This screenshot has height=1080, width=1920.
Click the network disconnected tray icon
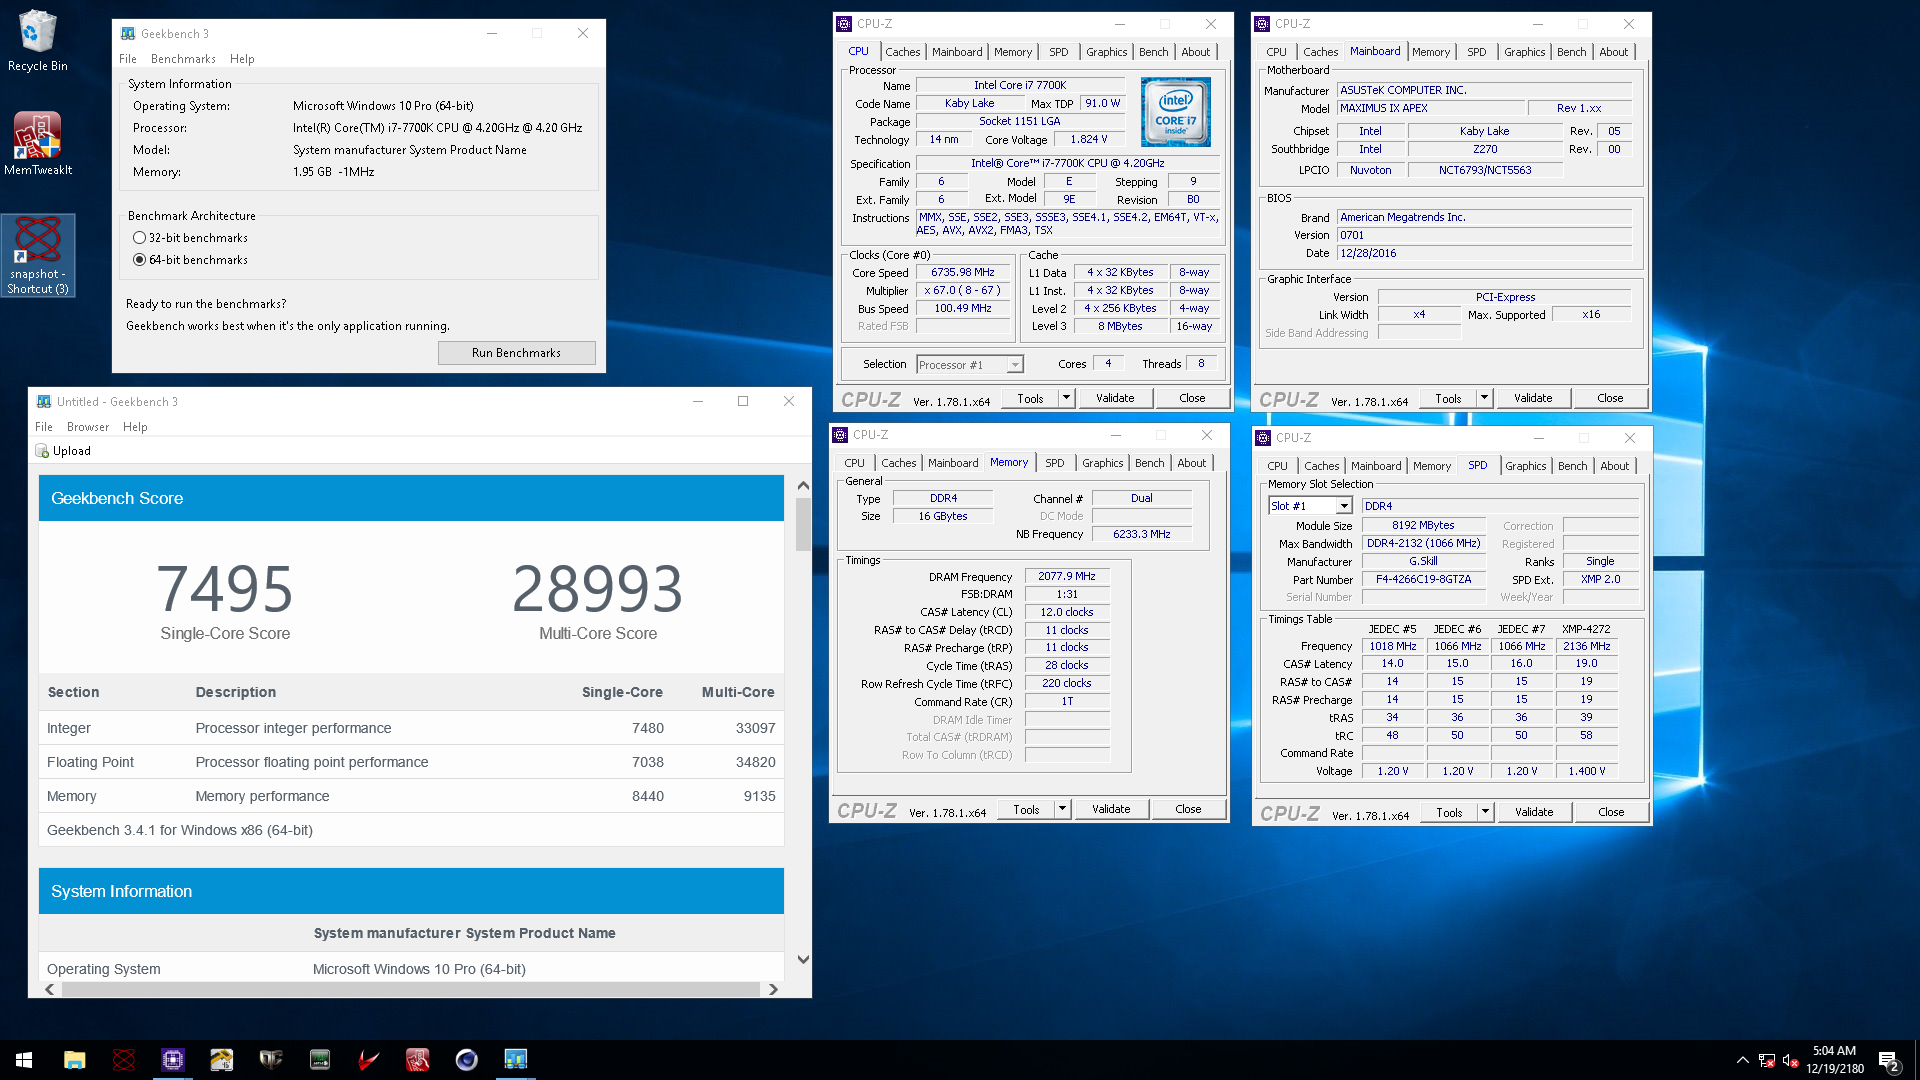(1767, 1060)
